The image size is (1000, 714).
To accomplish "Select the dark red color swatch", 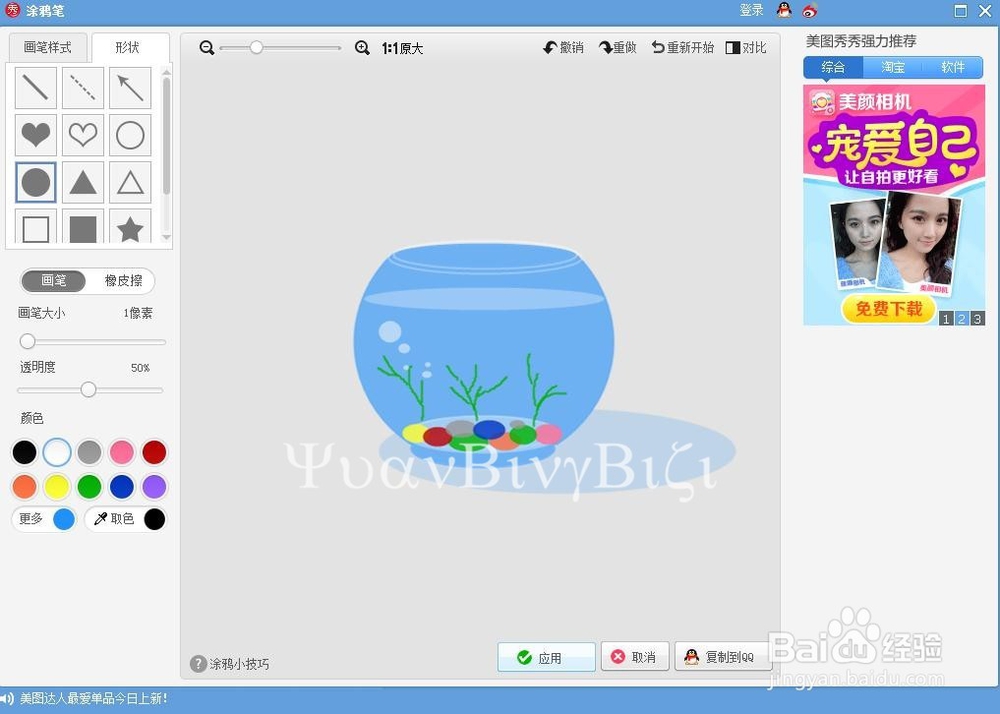I will [155, 452].
